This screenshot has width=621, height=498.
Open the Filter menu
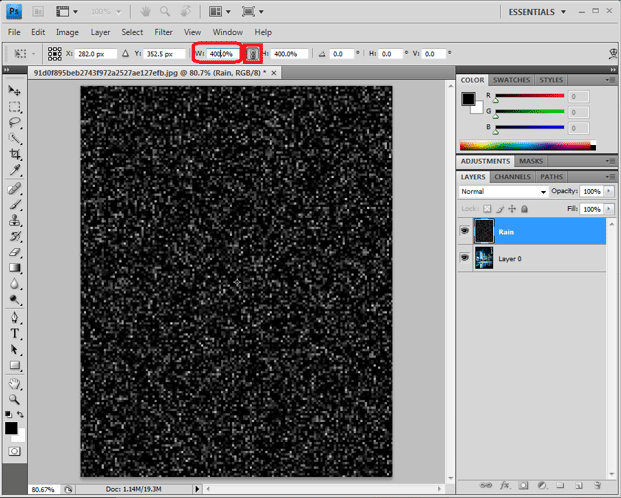click(163, 32)
